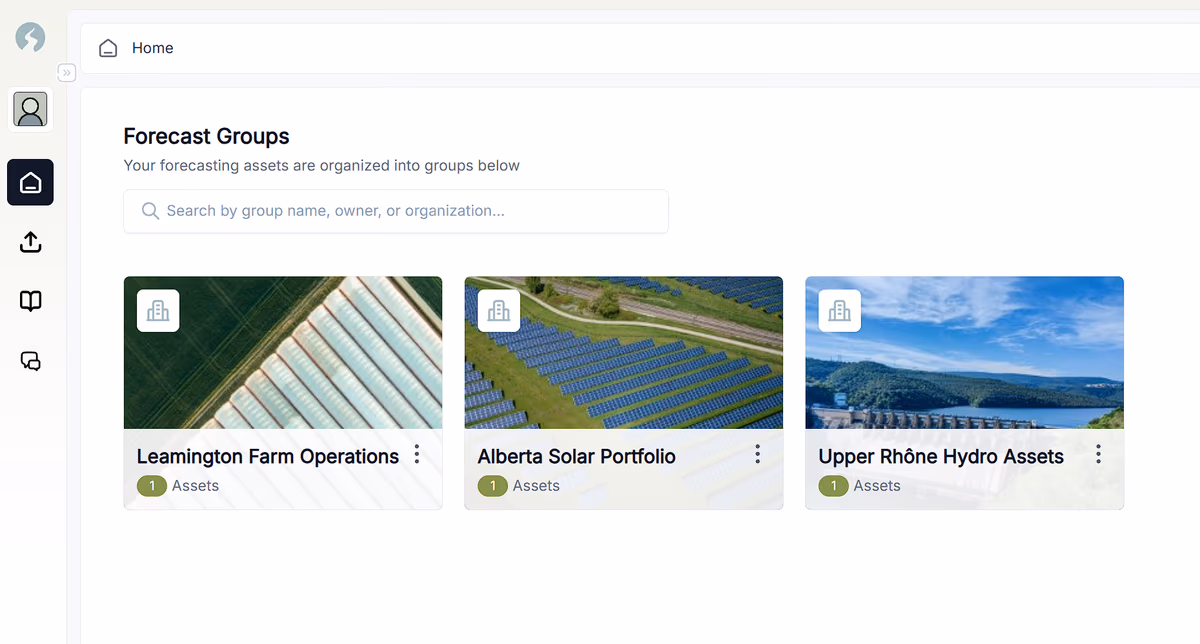
Task: Expand the sidebar with the double-chevron button
Action: point(67,72)
